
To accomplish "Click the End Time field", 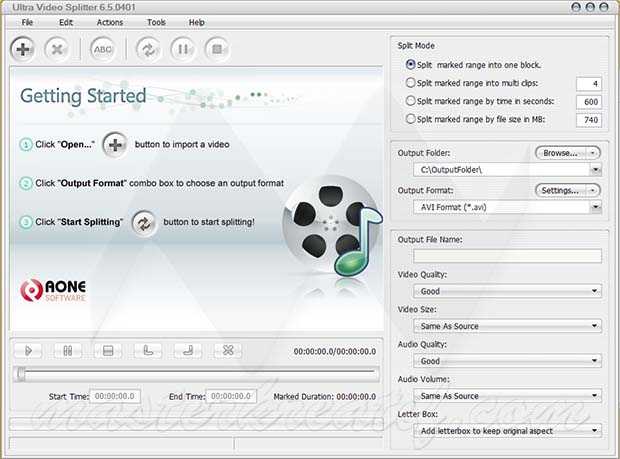I will click(x=231, y=396).
